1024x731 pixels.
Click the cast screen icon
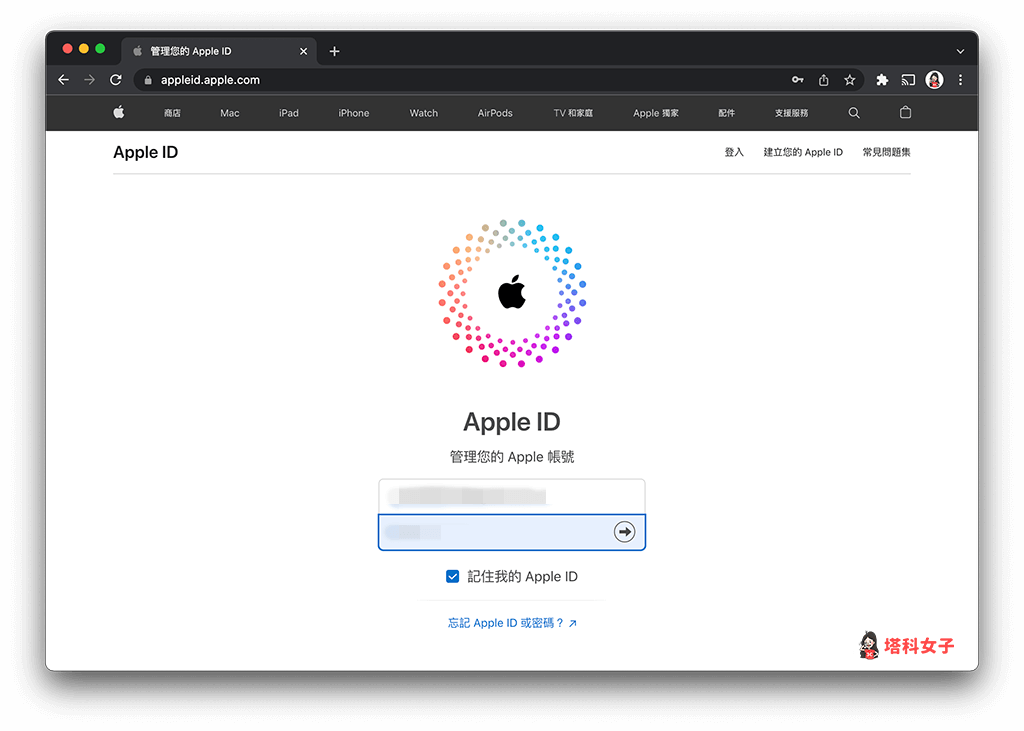click(x=908, y=80)
